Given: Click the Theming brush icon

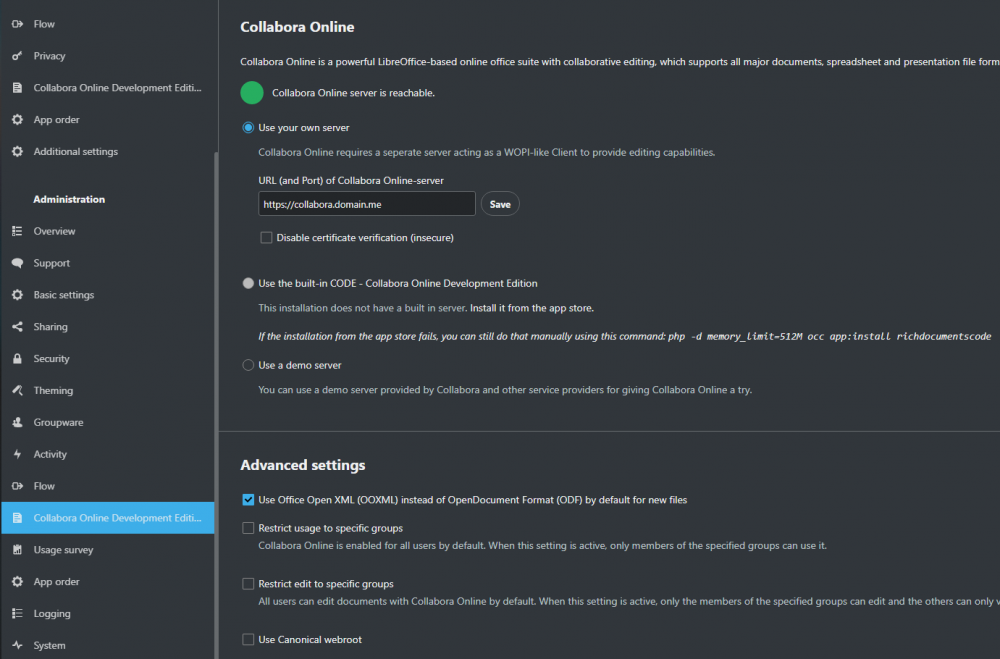Looking at the screenshot, I should click(x=17, y=390).
